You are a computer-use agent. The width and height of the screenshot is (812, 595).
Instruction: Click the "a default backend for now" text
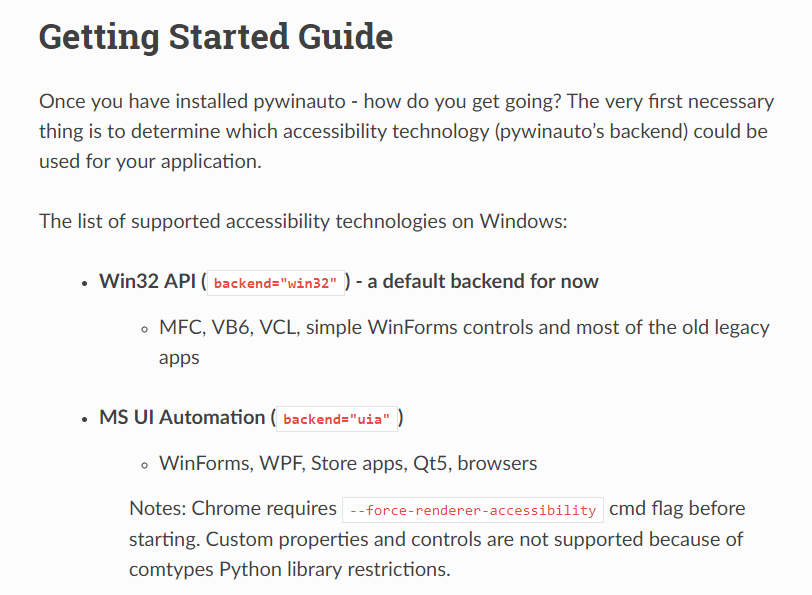tap(483, 281)
